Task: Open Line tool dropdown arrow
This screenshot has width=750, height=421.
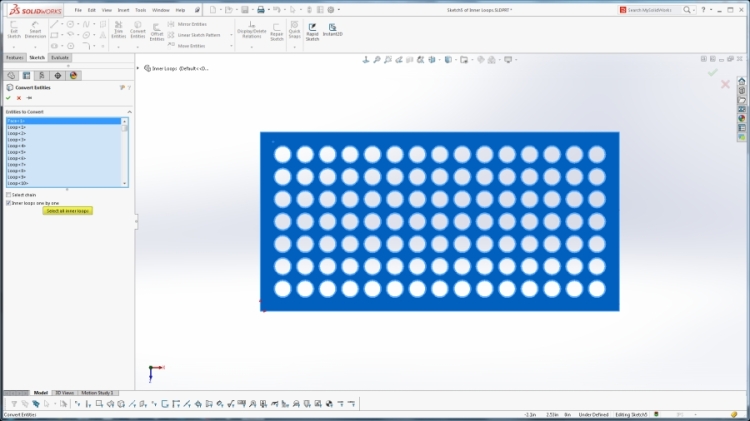Action: click(62, 24)
